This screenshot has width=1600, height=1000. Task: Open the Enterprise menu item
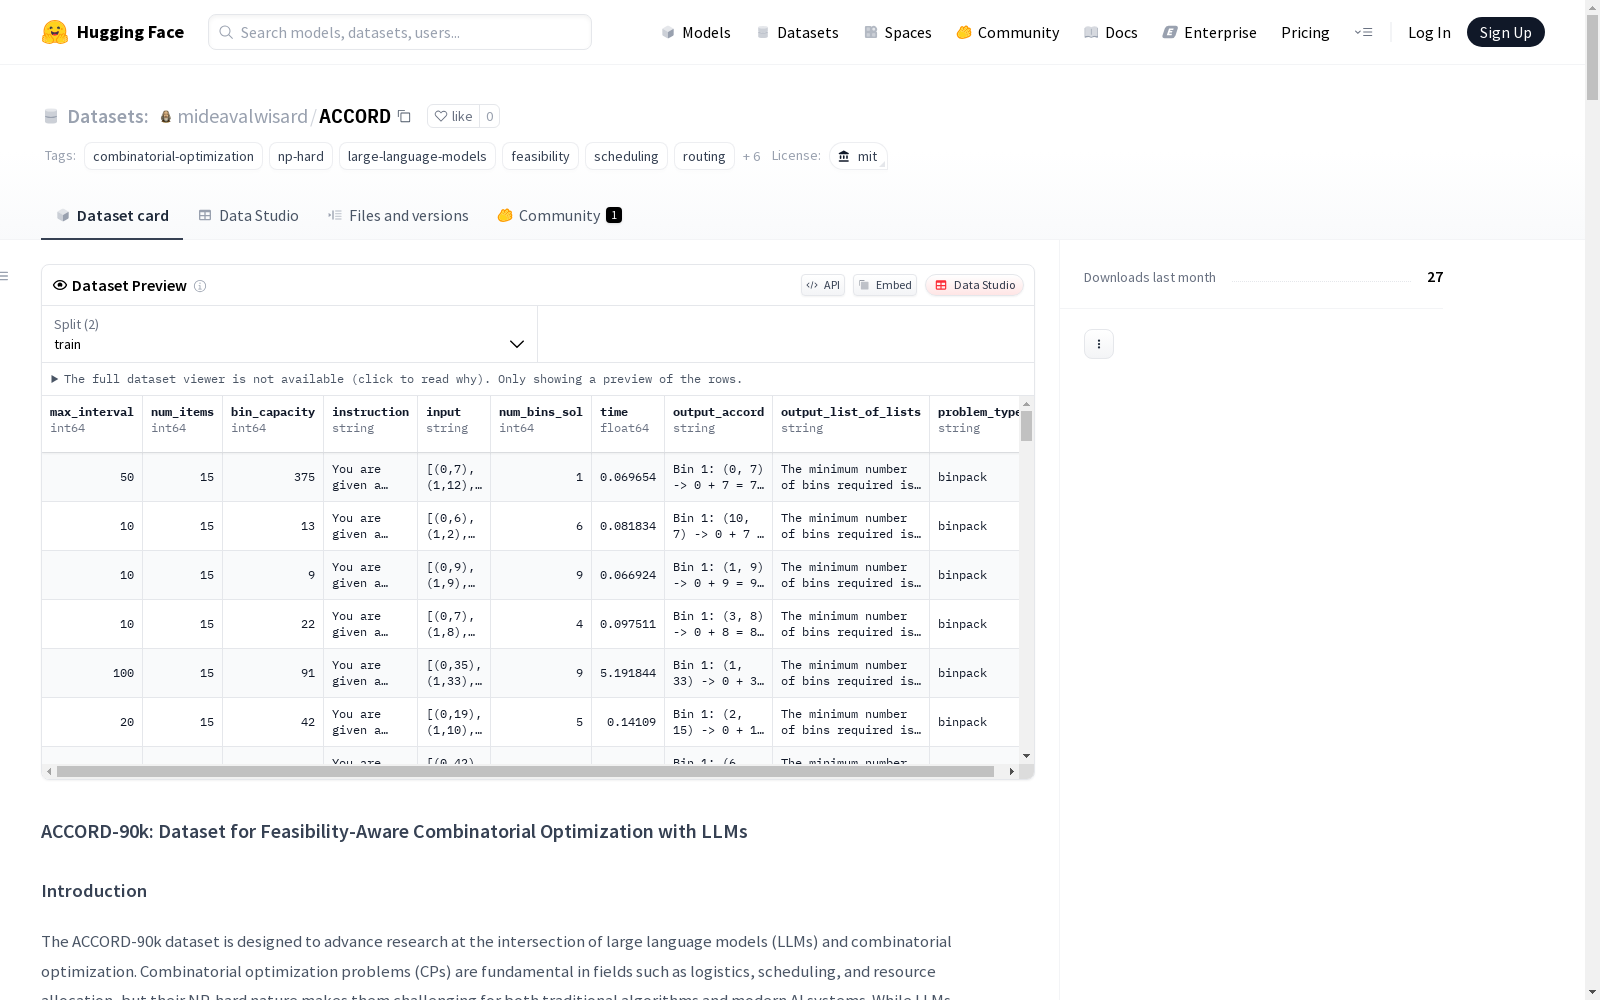point(1210,32)
